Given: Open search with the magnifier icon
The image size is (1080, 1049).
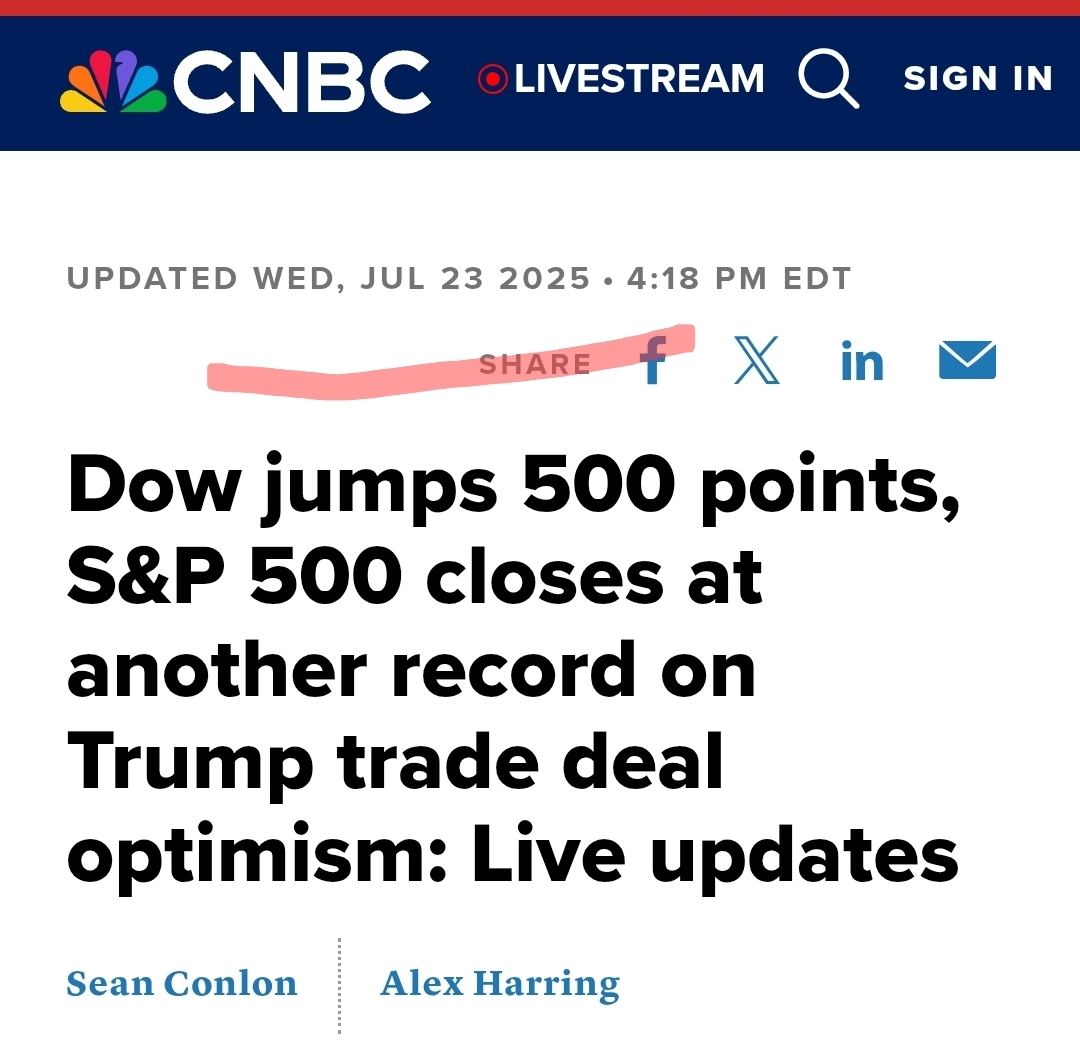Looking at the screenshot, I should click(829, 79).
